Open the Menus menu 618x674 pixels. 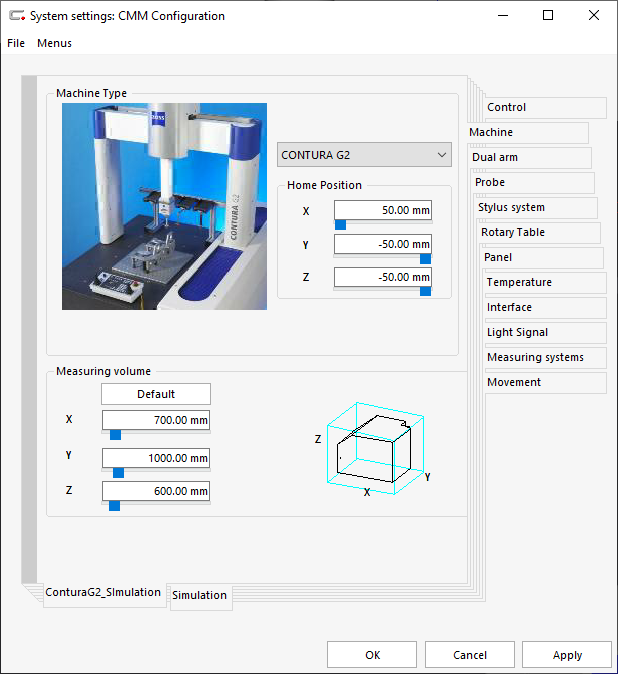[54, 43]
